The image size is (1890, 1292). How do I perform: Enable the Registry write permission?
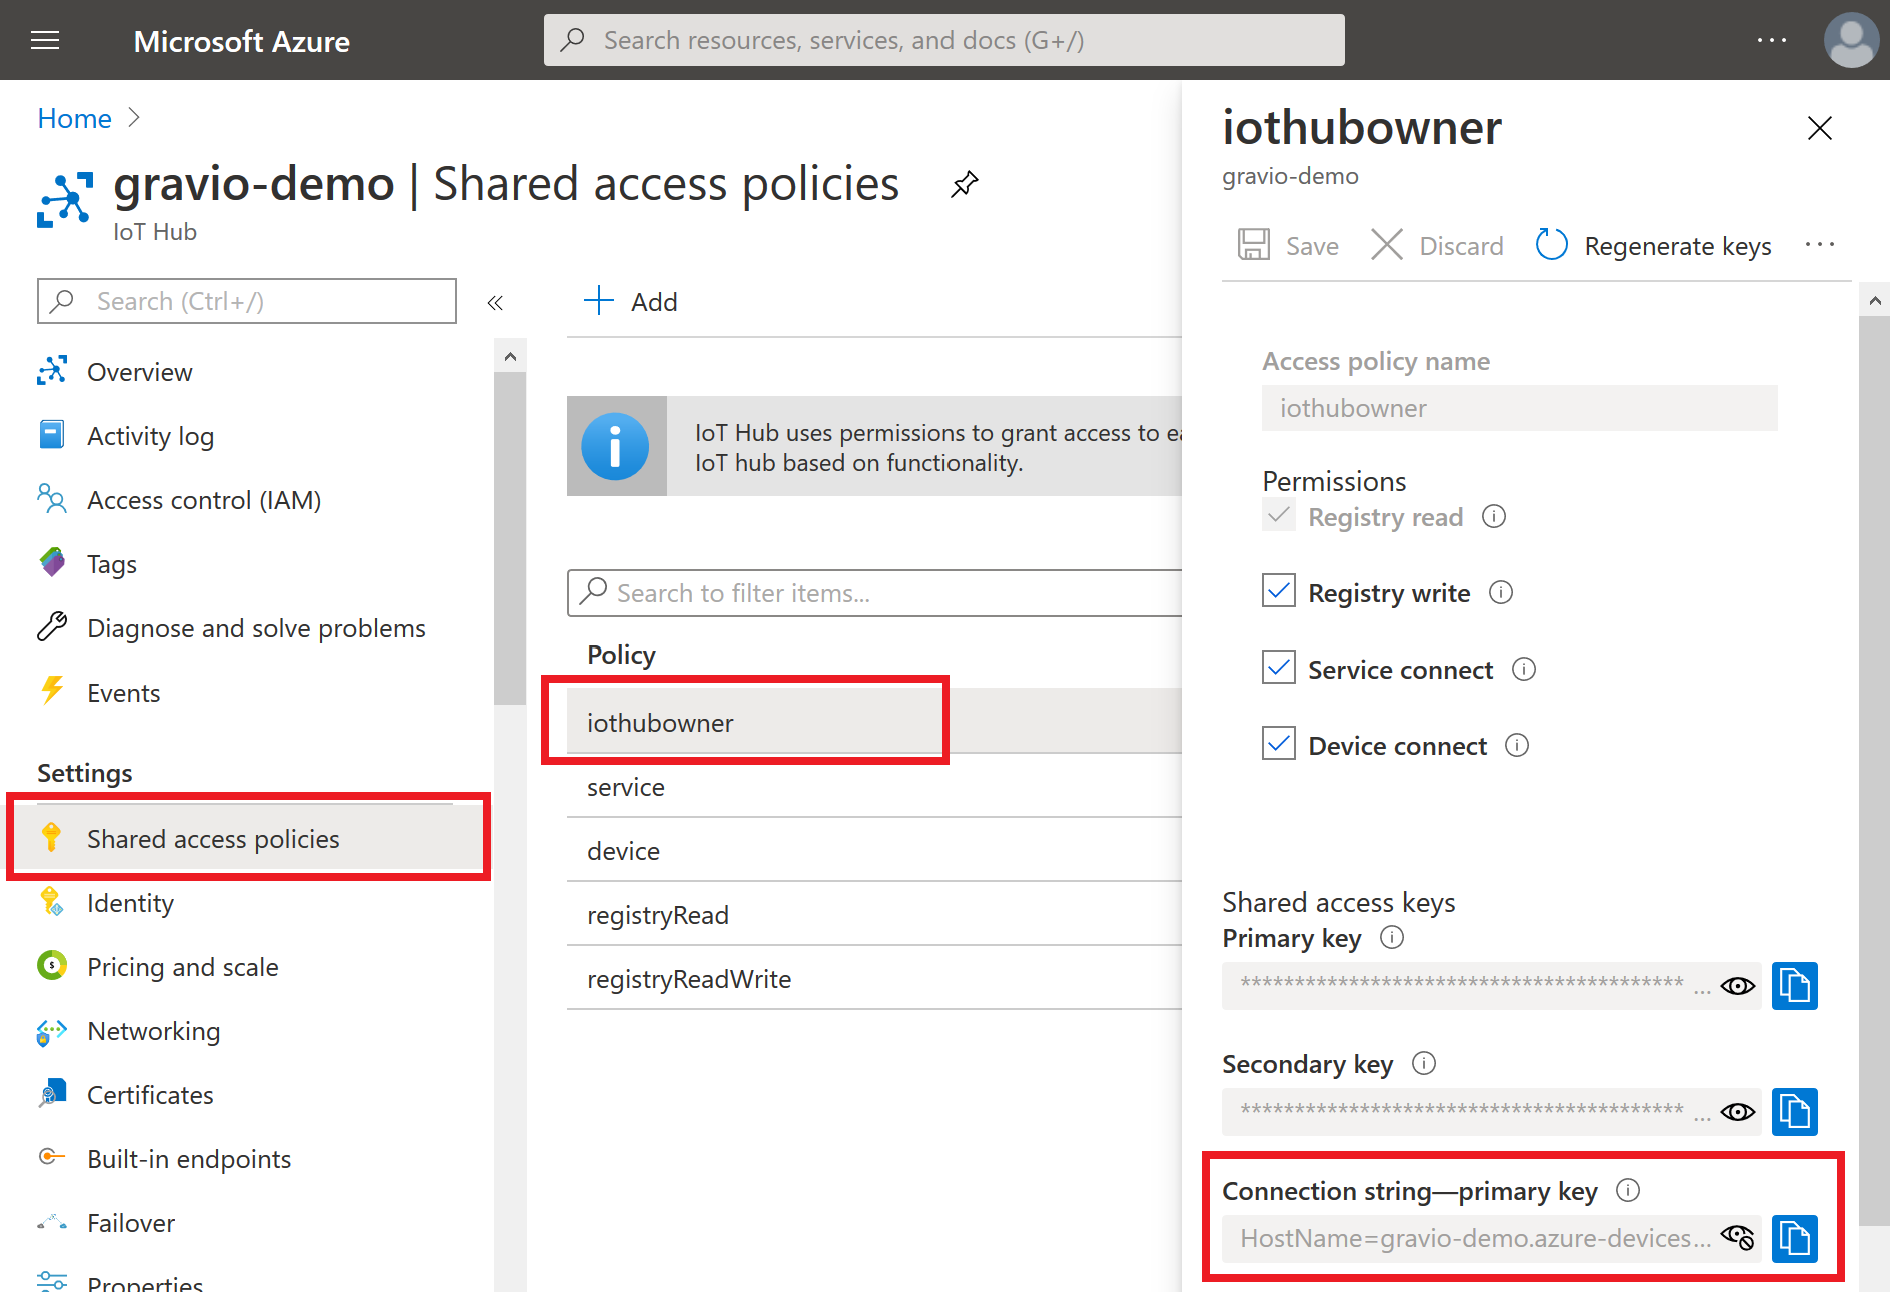(1278, 591)
